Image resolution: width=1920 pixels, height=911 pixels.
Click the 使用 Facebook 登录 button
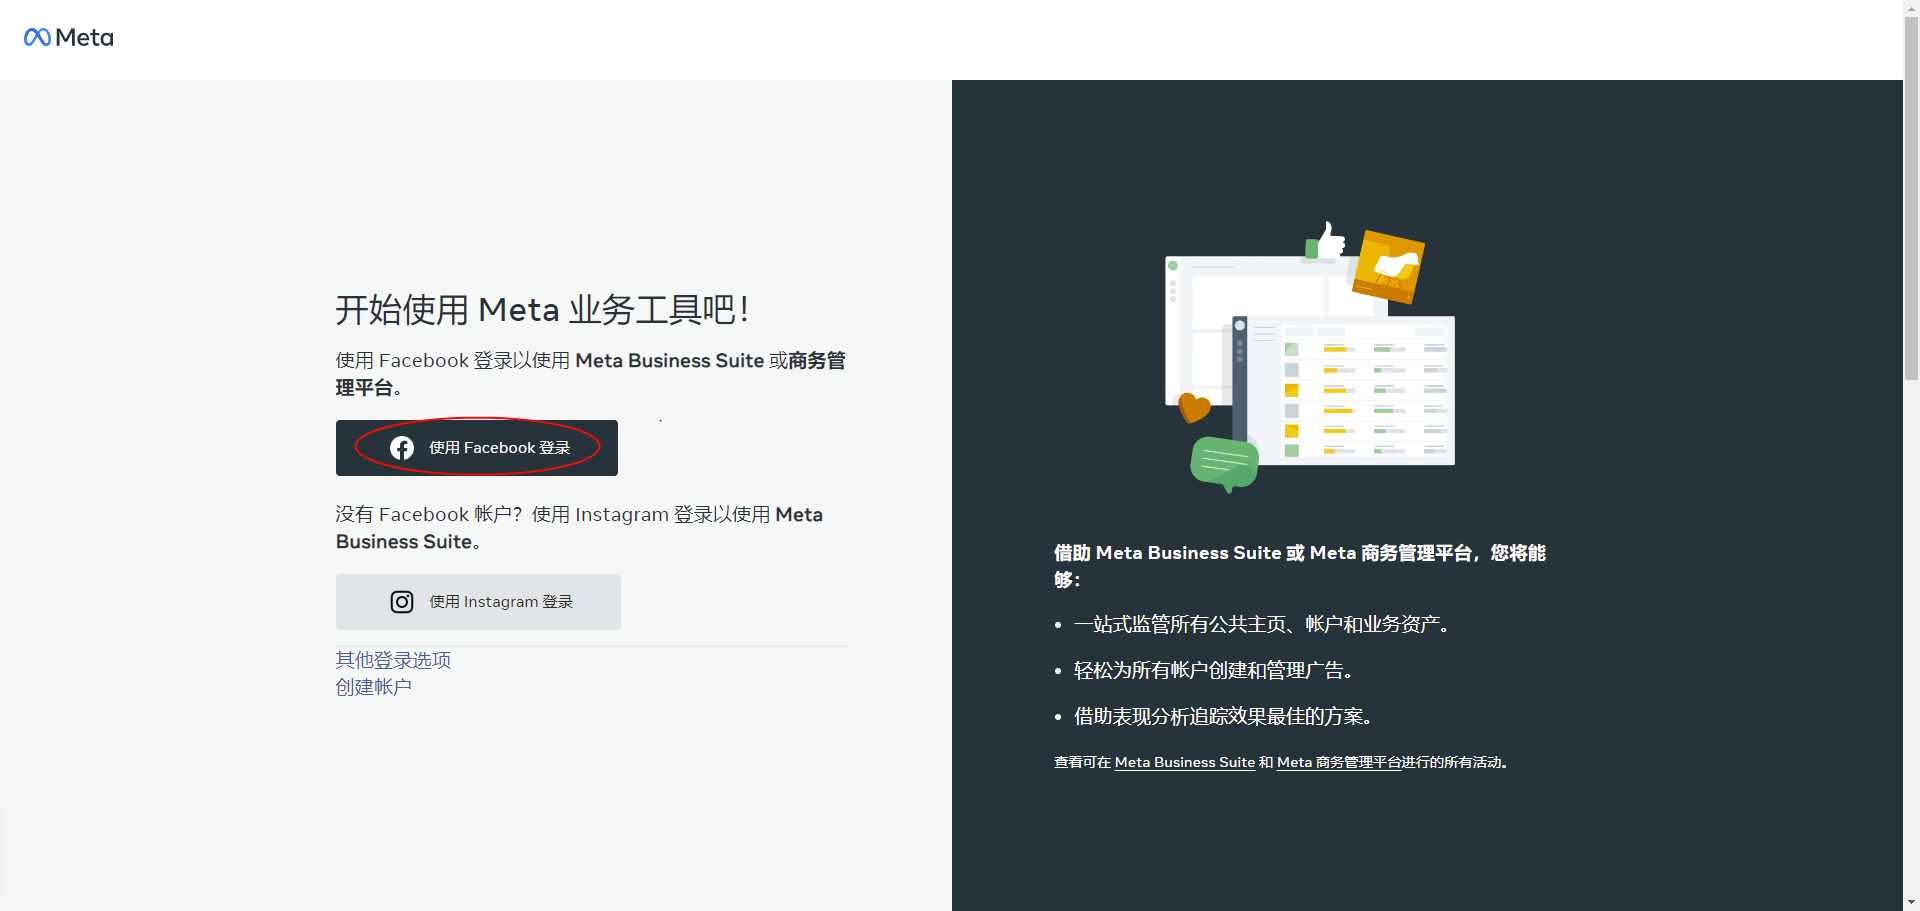click(x=477, y=447)
